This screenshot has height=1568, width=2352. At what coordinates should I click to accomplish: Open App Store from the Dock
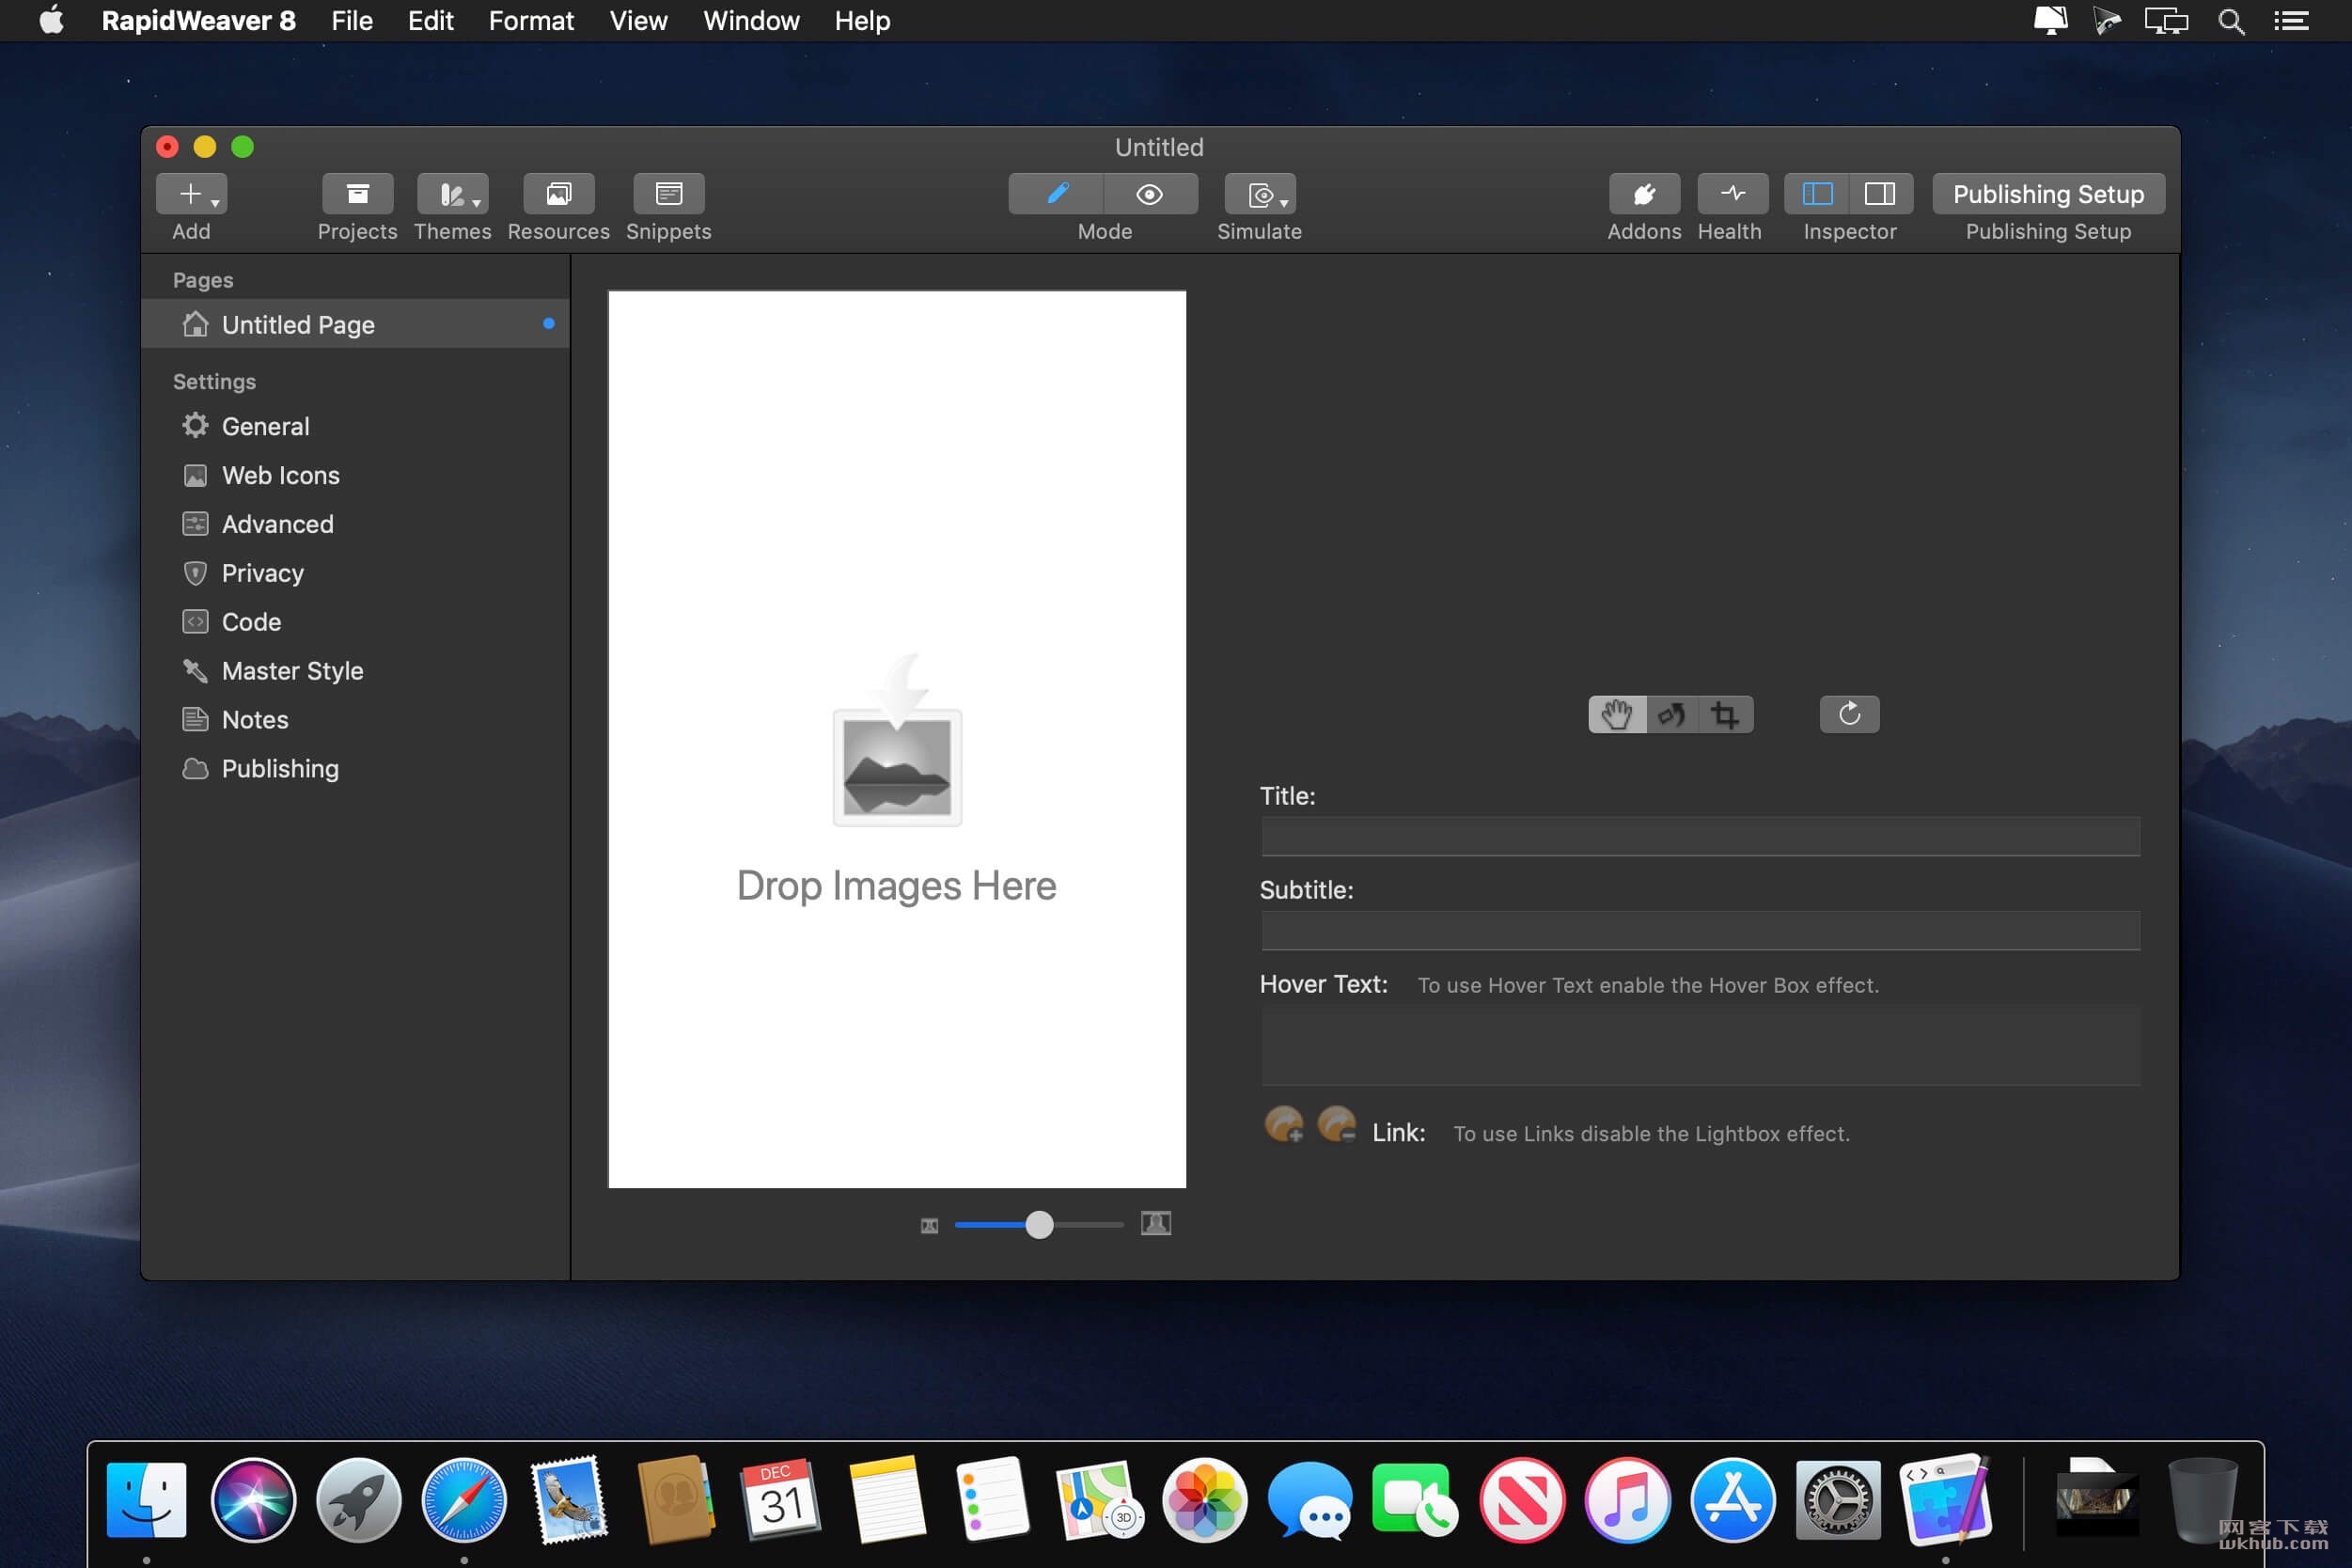(x=1733, y=1500)
